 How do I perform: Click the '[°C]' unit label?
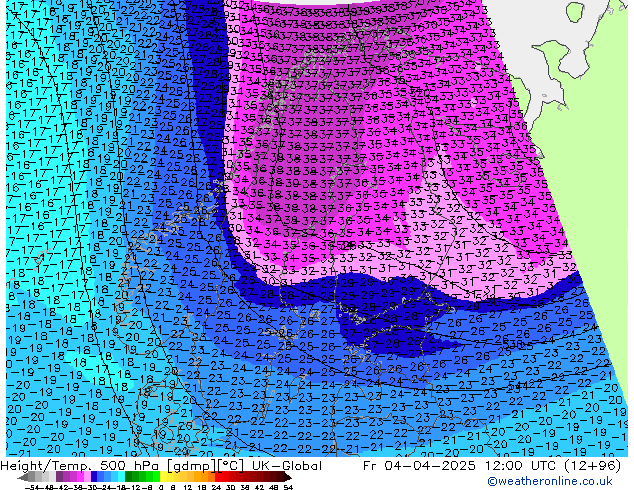(x=232, y=466)
